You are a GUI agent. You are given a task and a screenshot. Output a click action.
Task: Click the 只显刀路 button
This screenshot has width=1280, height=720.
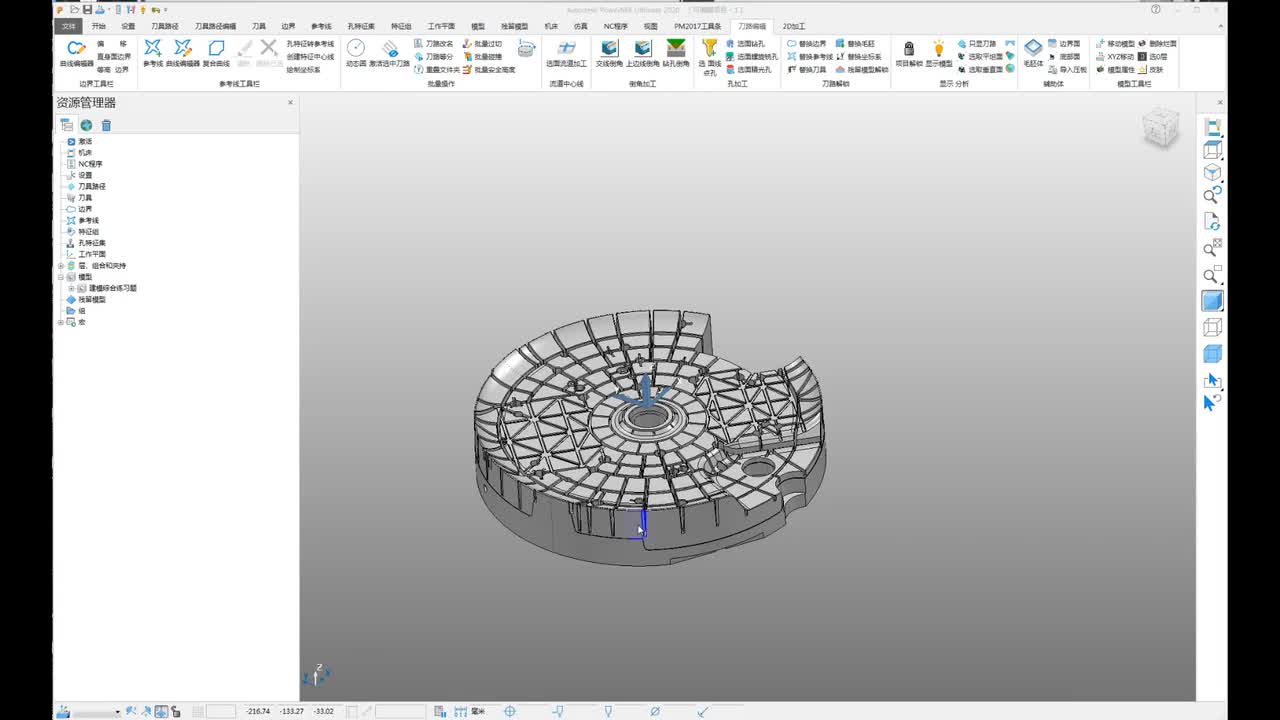[979, 44]
